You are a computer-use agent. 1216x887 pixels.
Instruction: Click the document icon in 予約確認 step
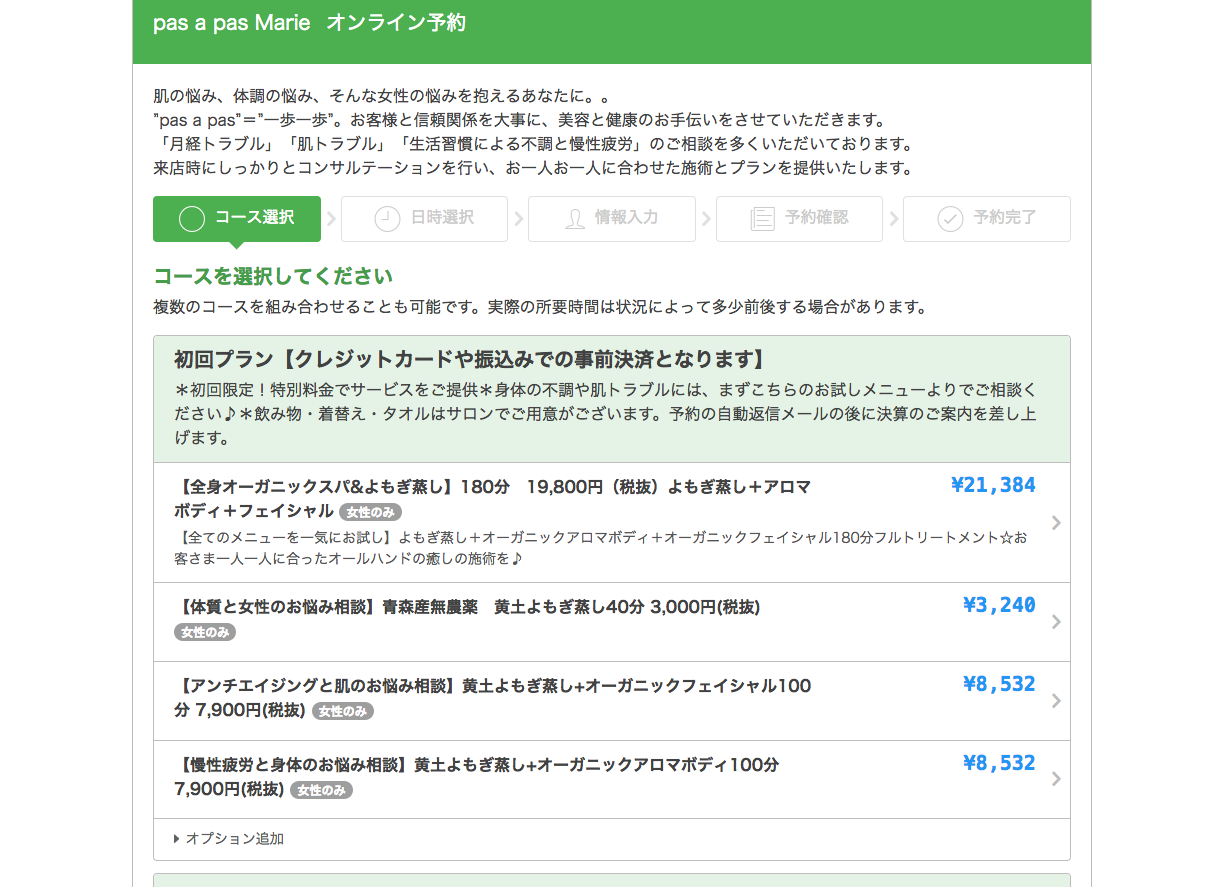pyautogui.click(x=762, y=219)
